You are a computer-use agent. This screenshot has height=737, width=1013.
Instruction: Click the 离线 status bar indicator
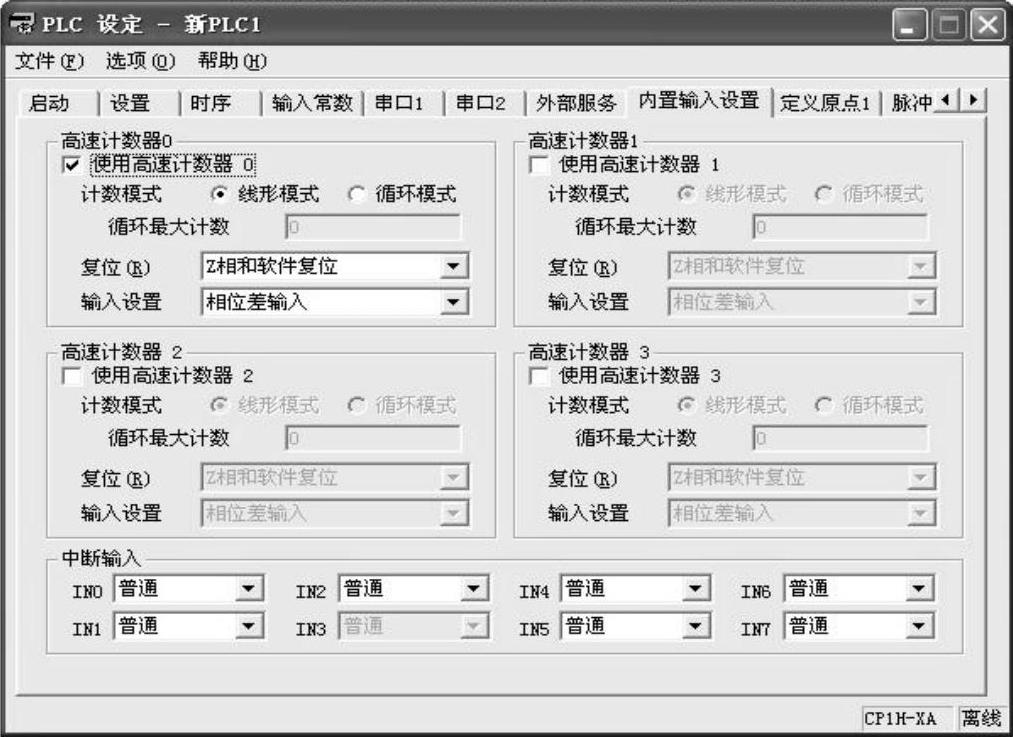[x=980, y=718]
